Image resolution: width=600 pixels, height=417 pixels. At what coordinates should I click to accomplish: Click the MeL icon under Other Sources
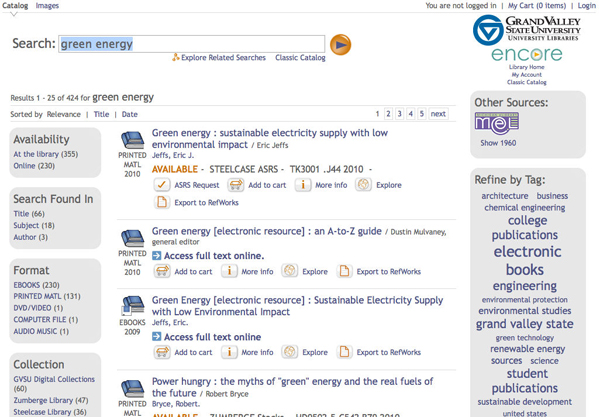[x=496, y=123]
